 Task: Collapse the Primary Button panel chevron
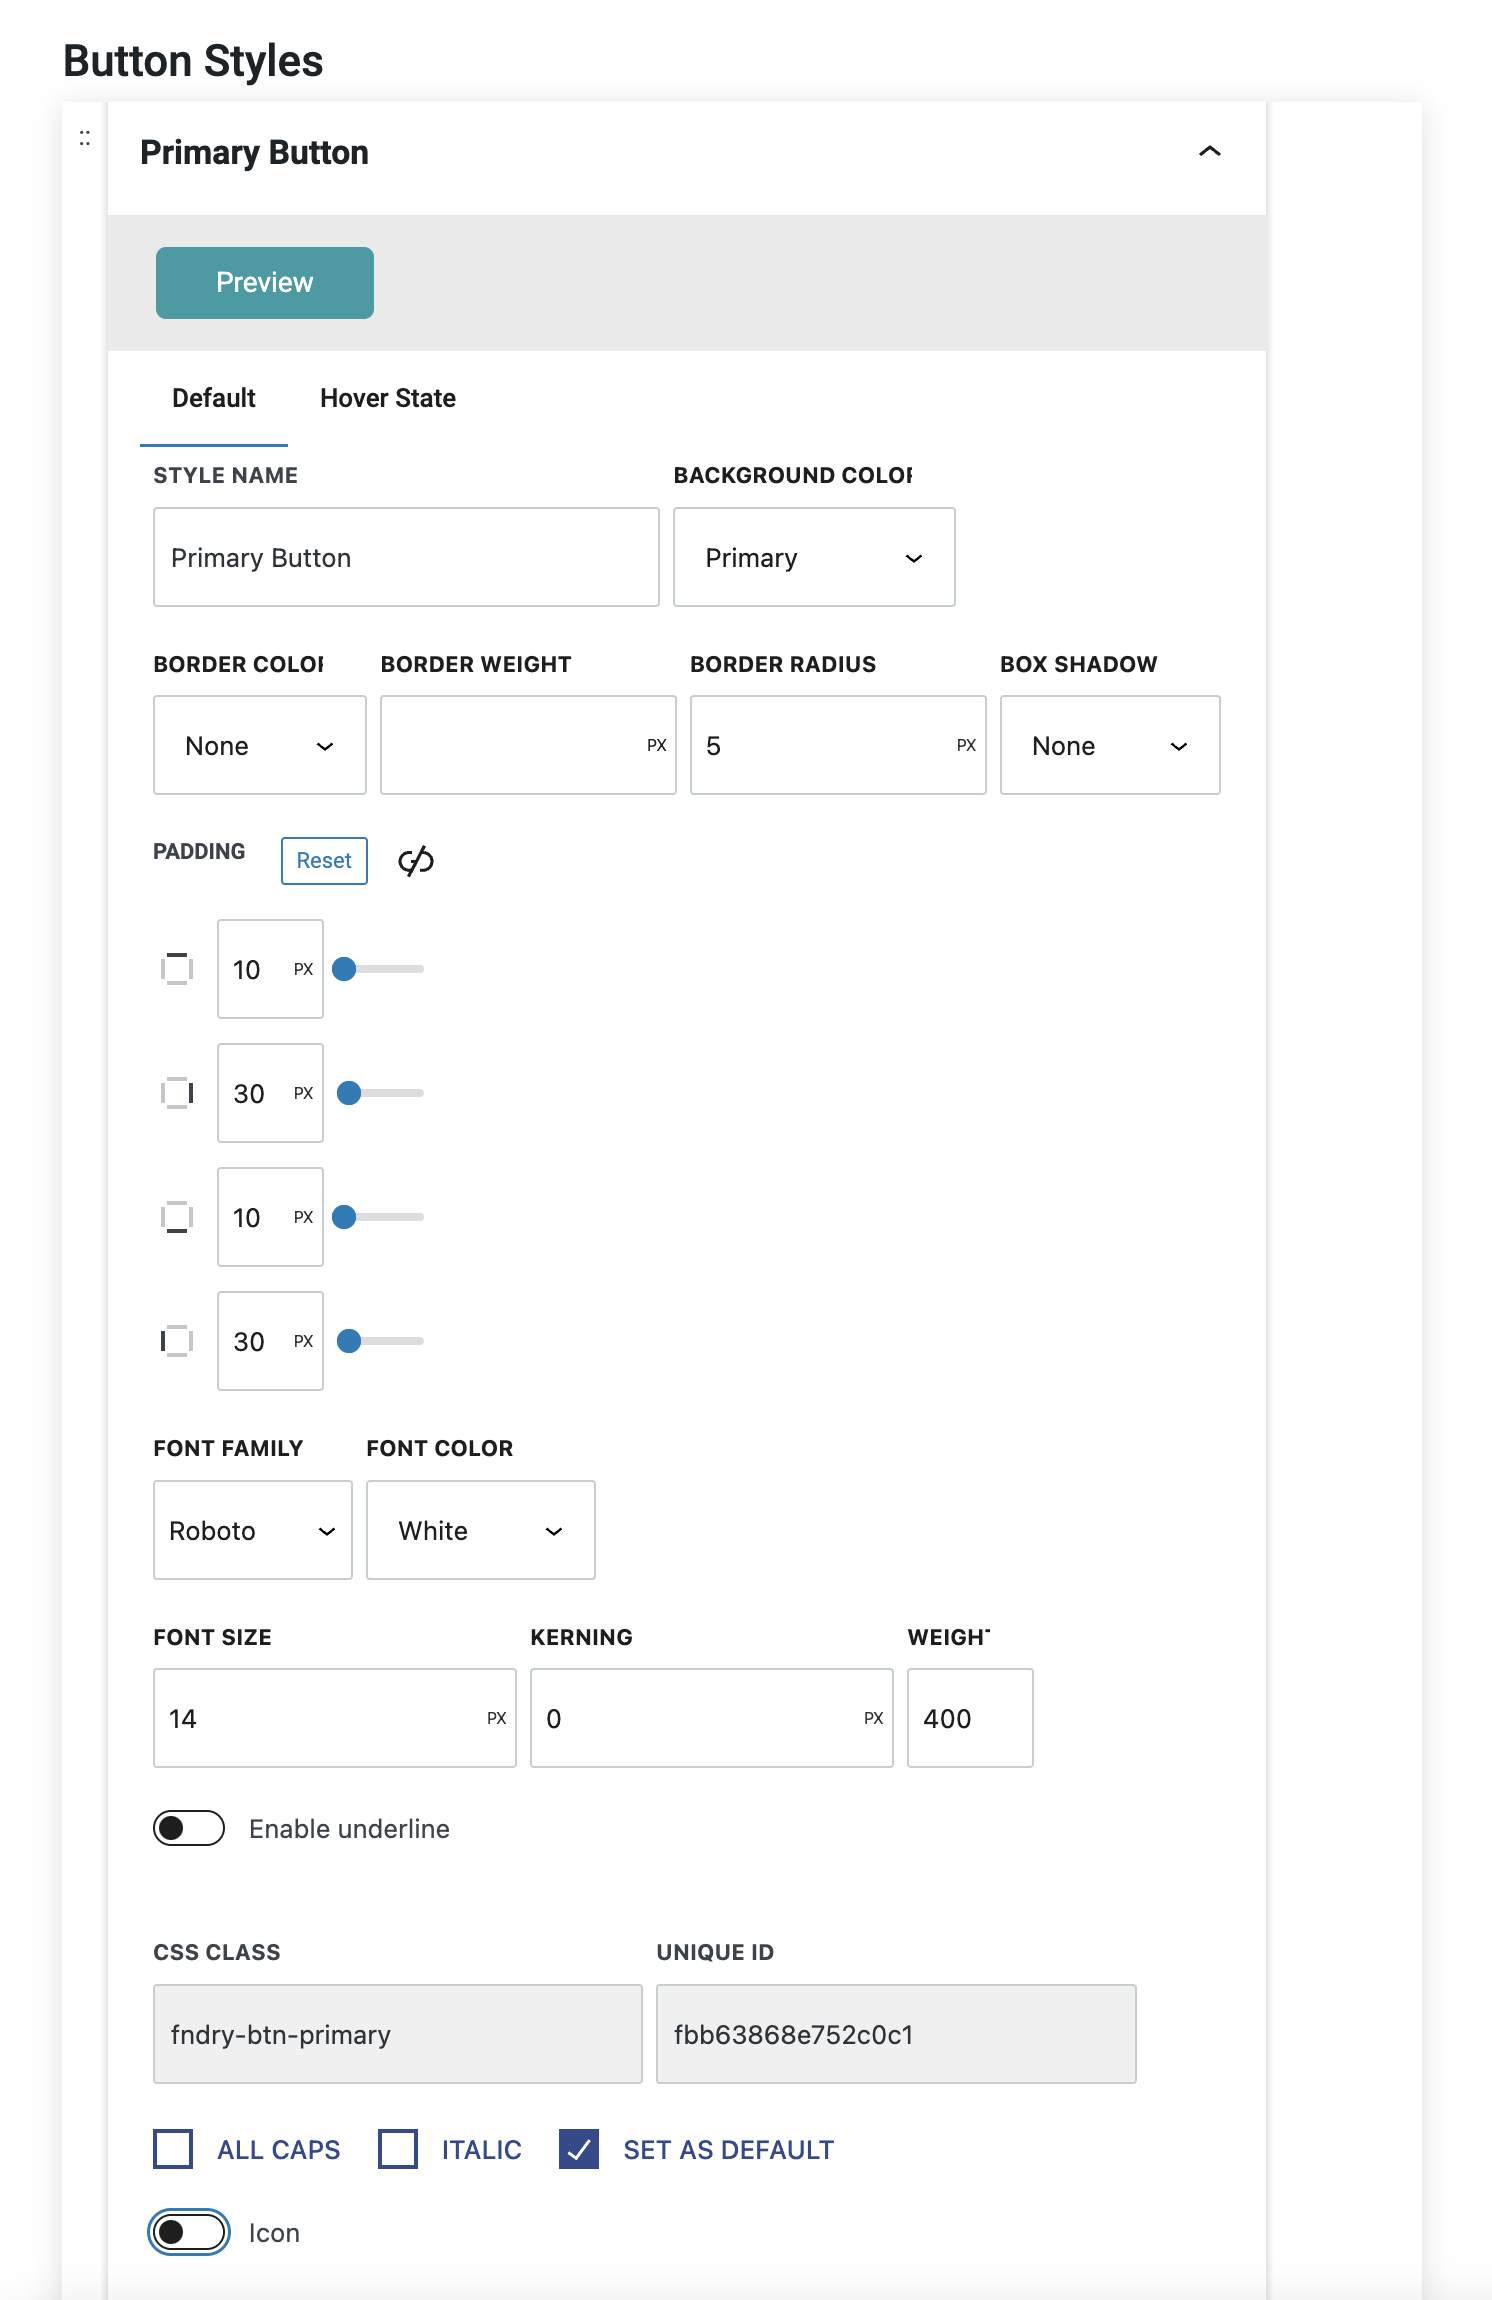[x=1209, y=152]
